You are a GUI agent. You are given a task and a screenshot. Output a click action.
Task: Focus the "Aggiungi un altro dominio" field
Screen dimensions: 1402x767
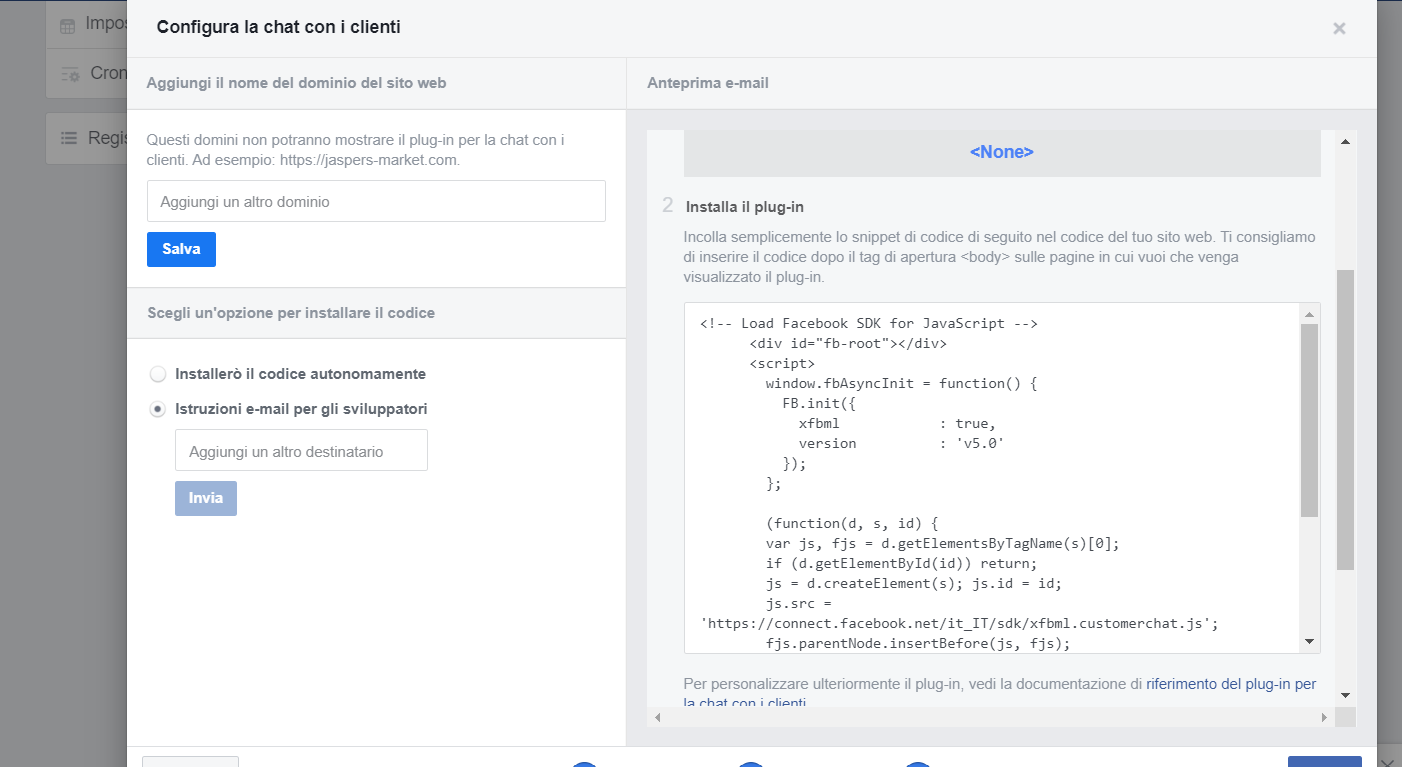pos(376,201)
